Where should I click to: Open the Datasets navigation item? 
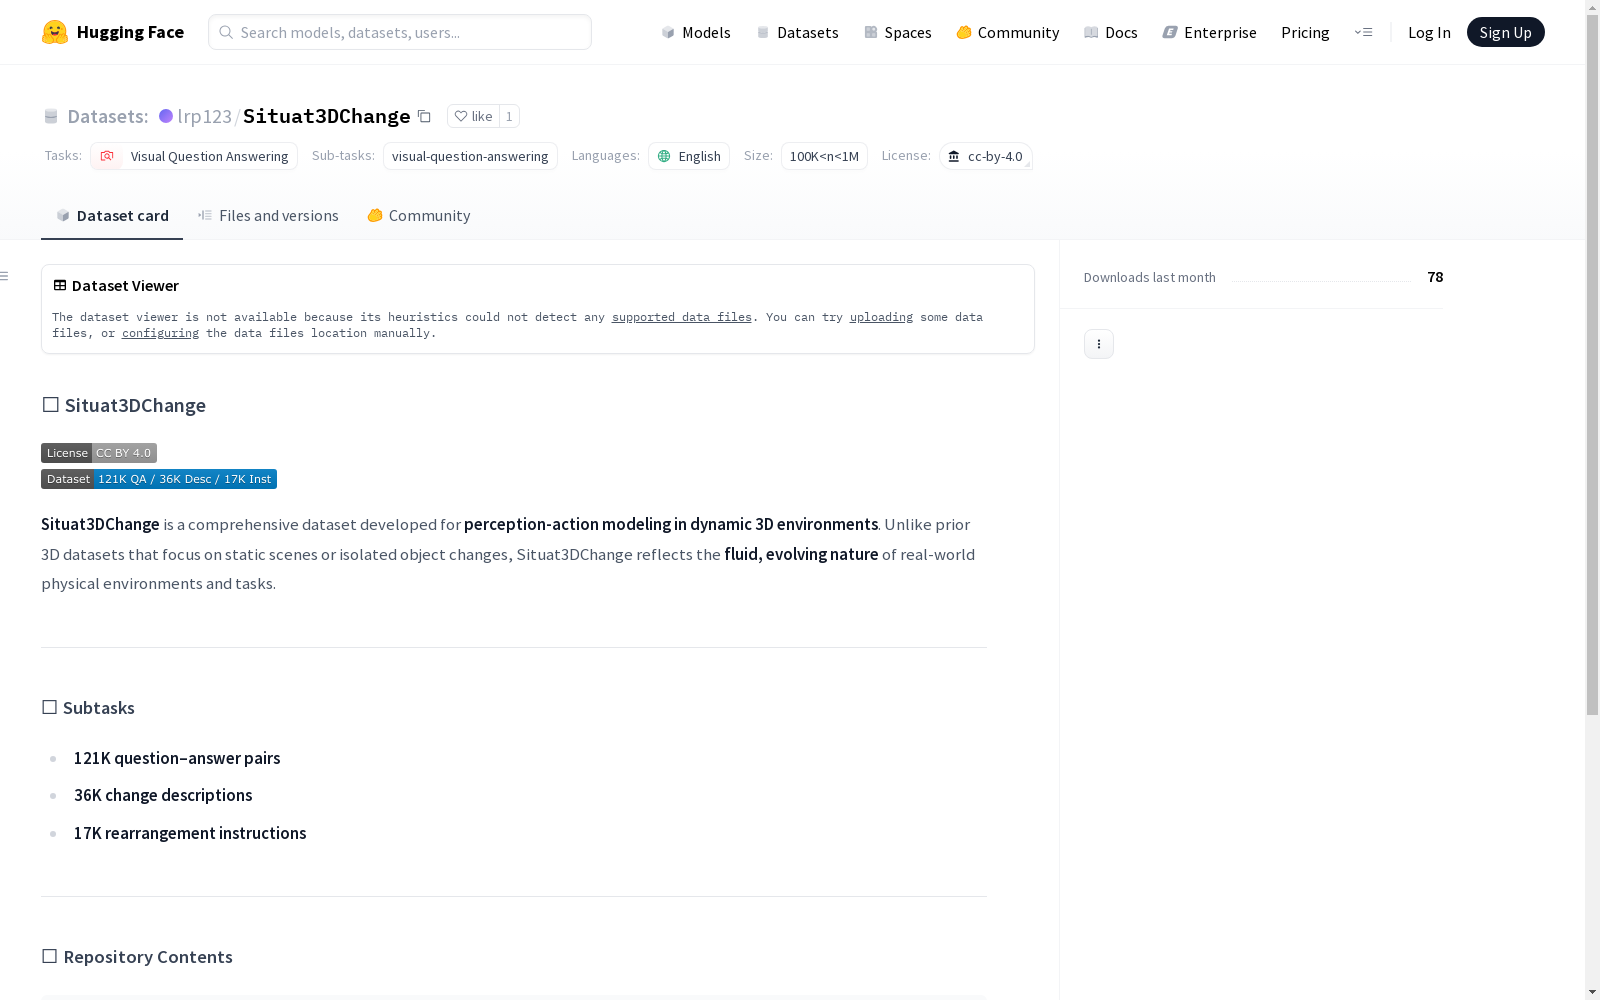(797, 32)
